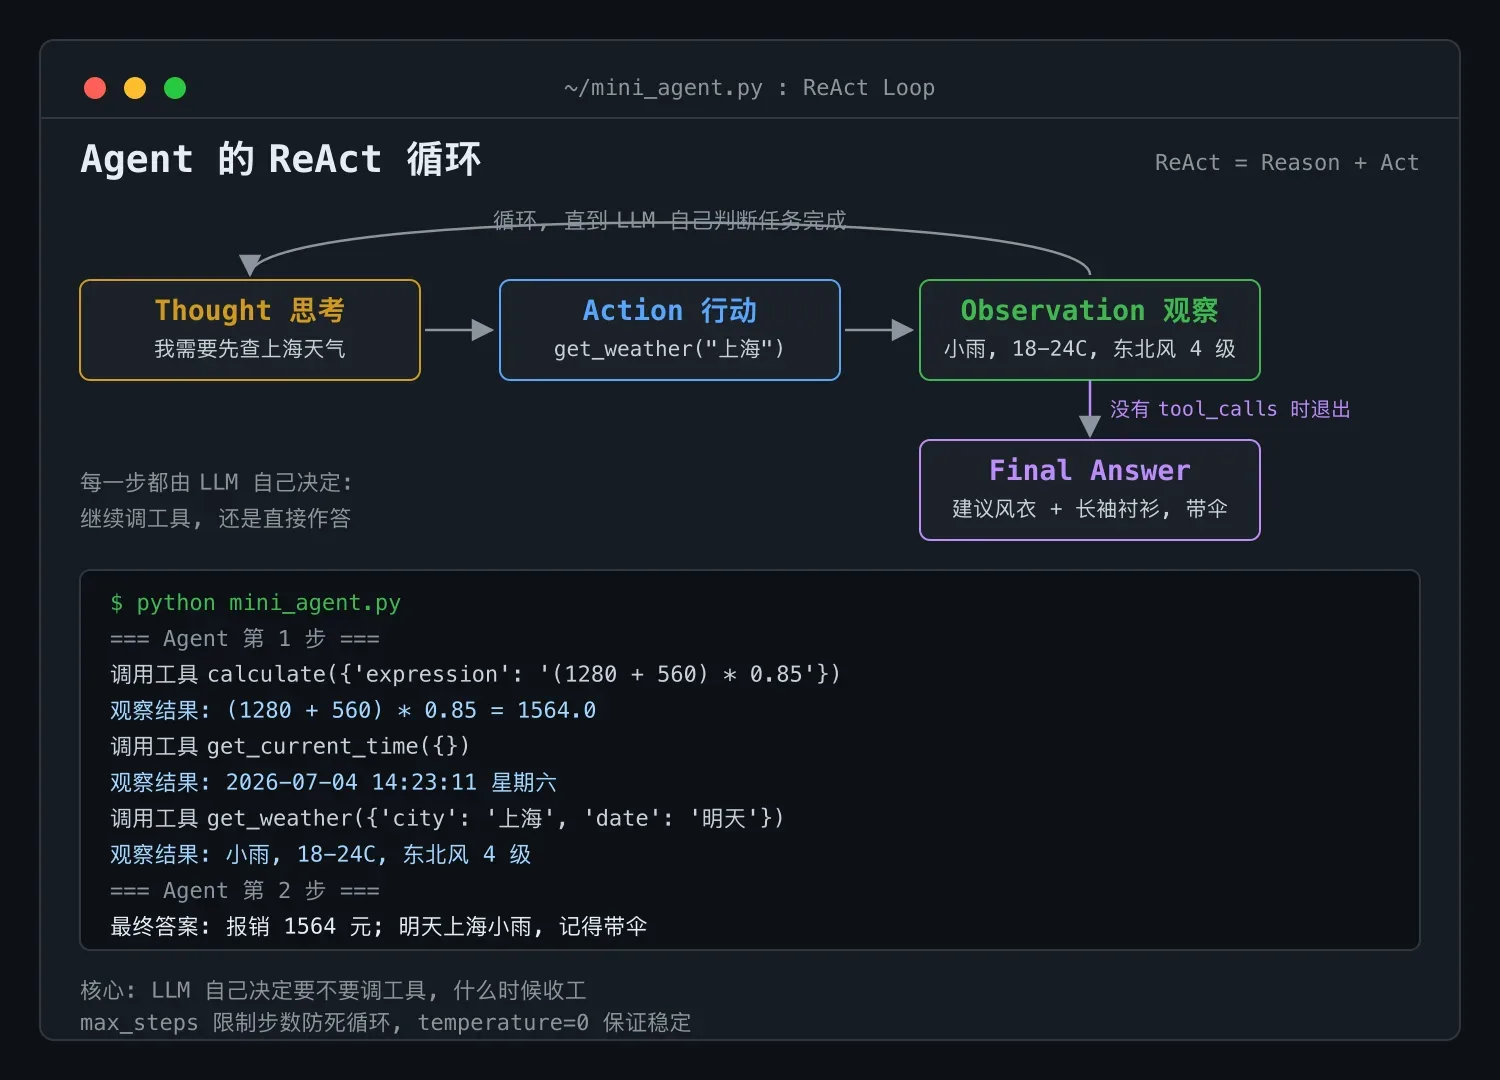Click the "调用工具 calculate" terminal line
The height and width of the screenshot is (1080, 1500).
[476, 675]
